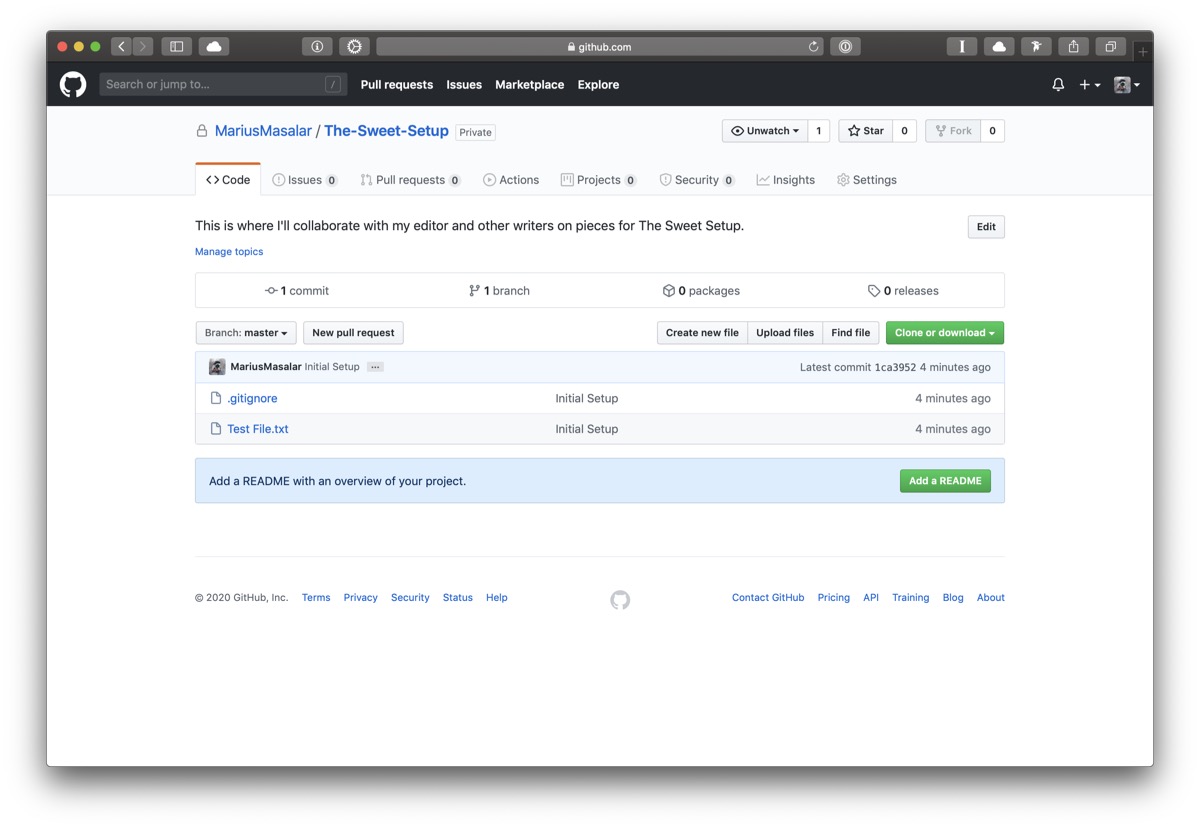Open the .gitignore file
This screenshot has height=828, width=1200.
coord(252,398)
